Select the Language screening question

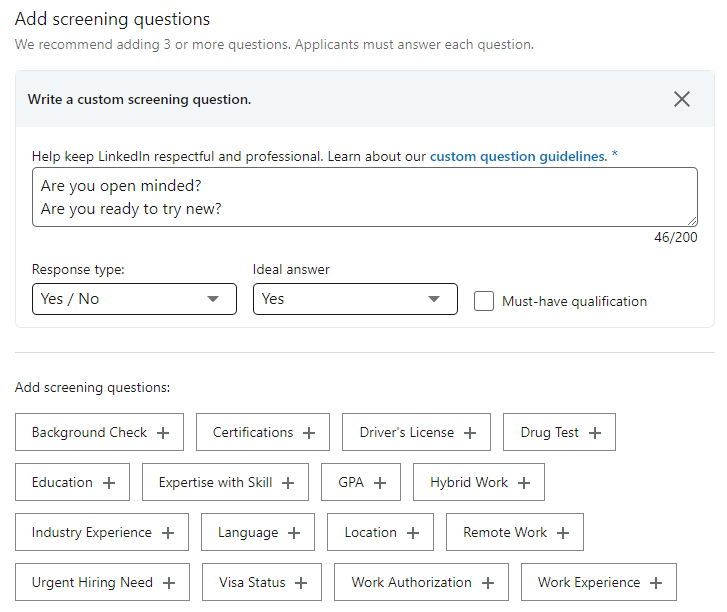click(257, 533)
